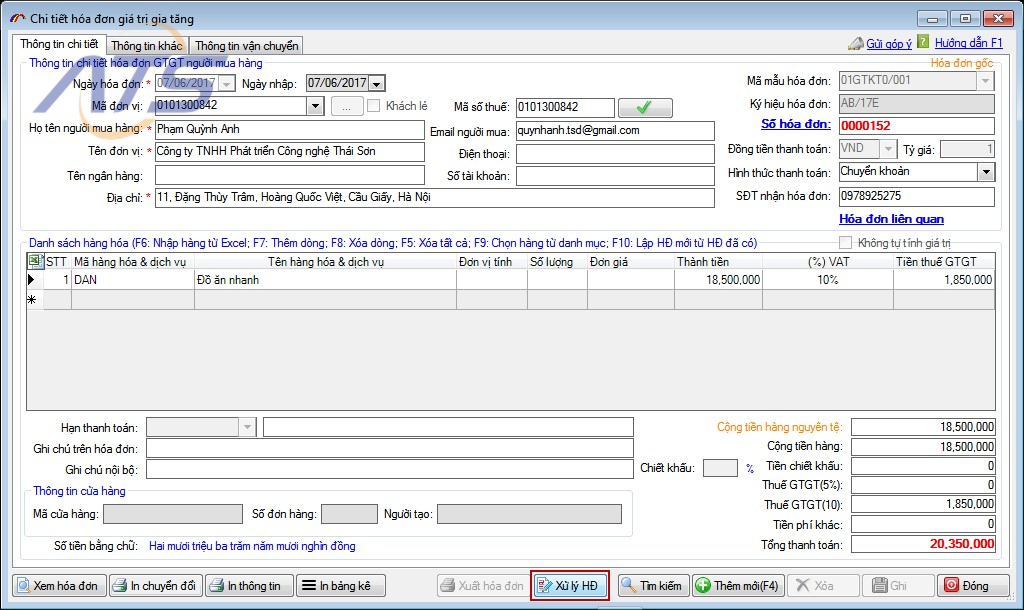Click Thêm mới(F4) add new button
Screen dimensions: 1024x610
pyautogui.click(x=737, y=586)
